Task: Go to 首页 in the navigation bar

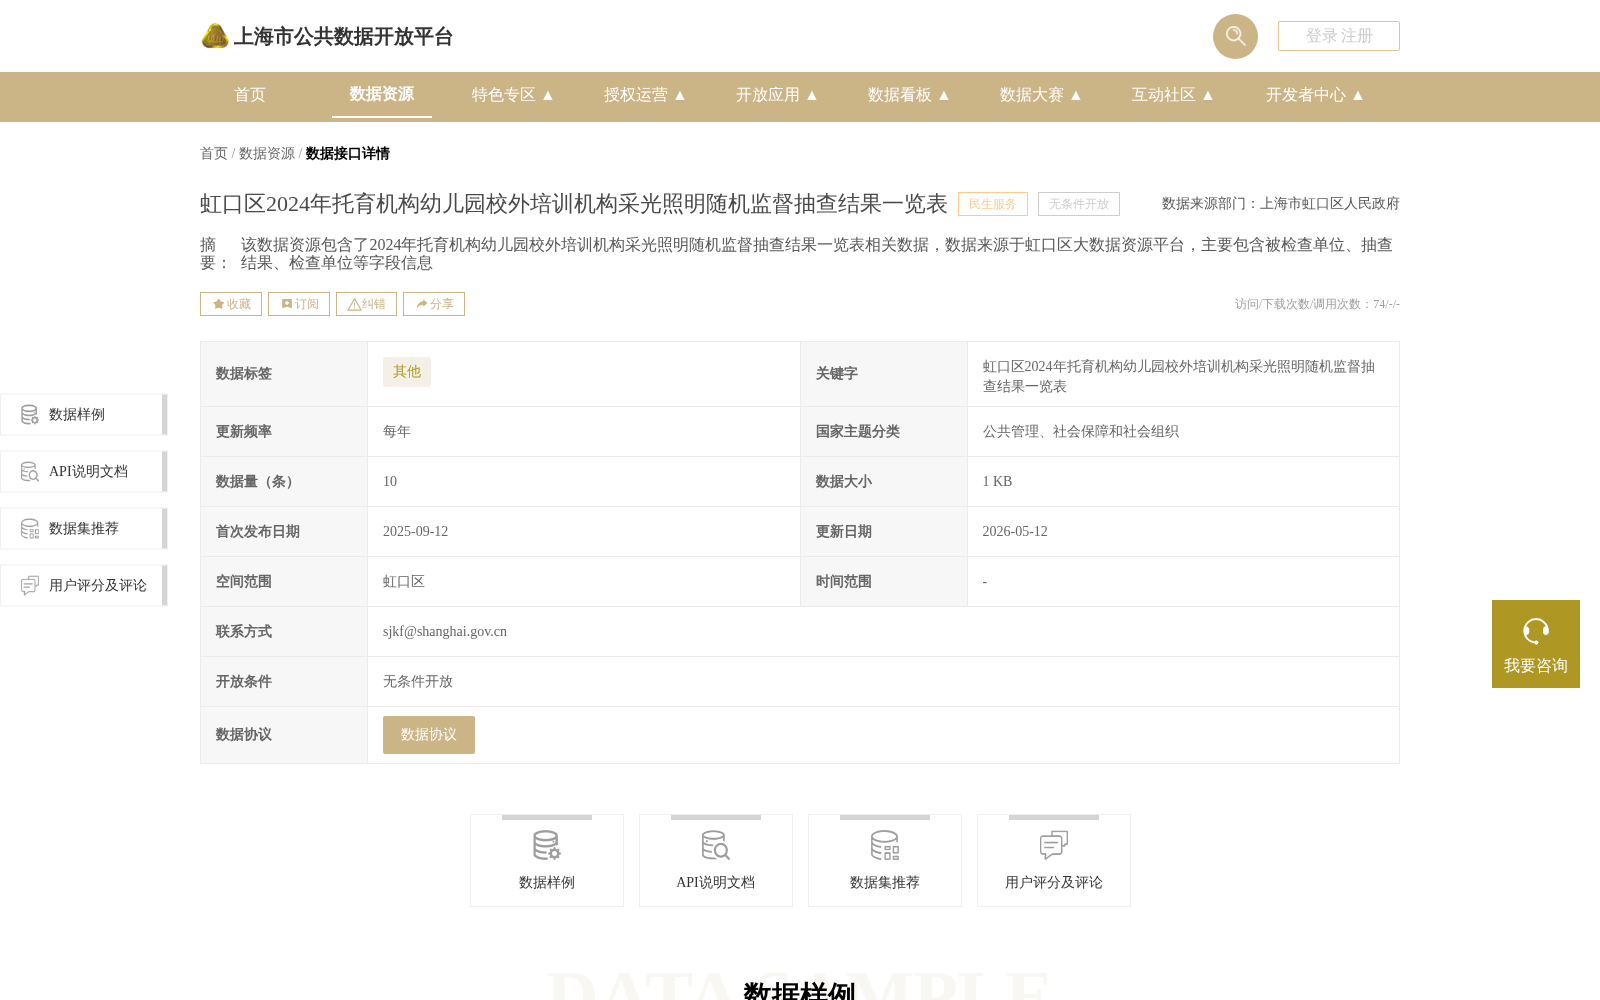Action: click(x=250, y=95)
